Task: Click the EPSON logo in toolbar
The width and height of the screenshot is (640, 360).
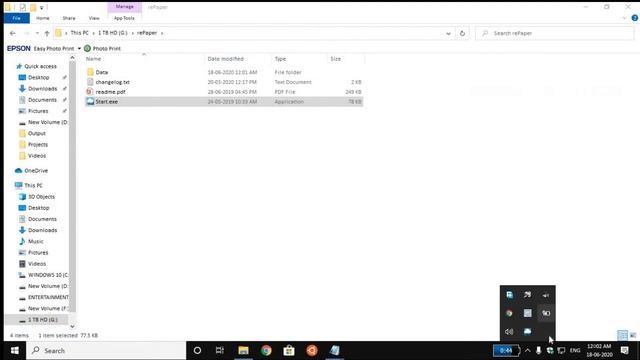Action: point(18,49)
